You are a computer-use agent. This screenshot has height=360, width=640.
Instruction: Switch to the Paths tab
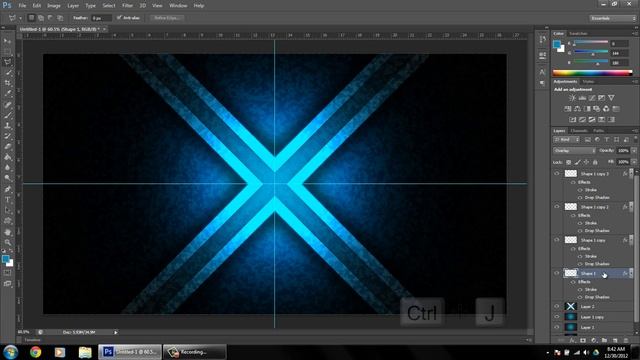click(x=598, y=131)
